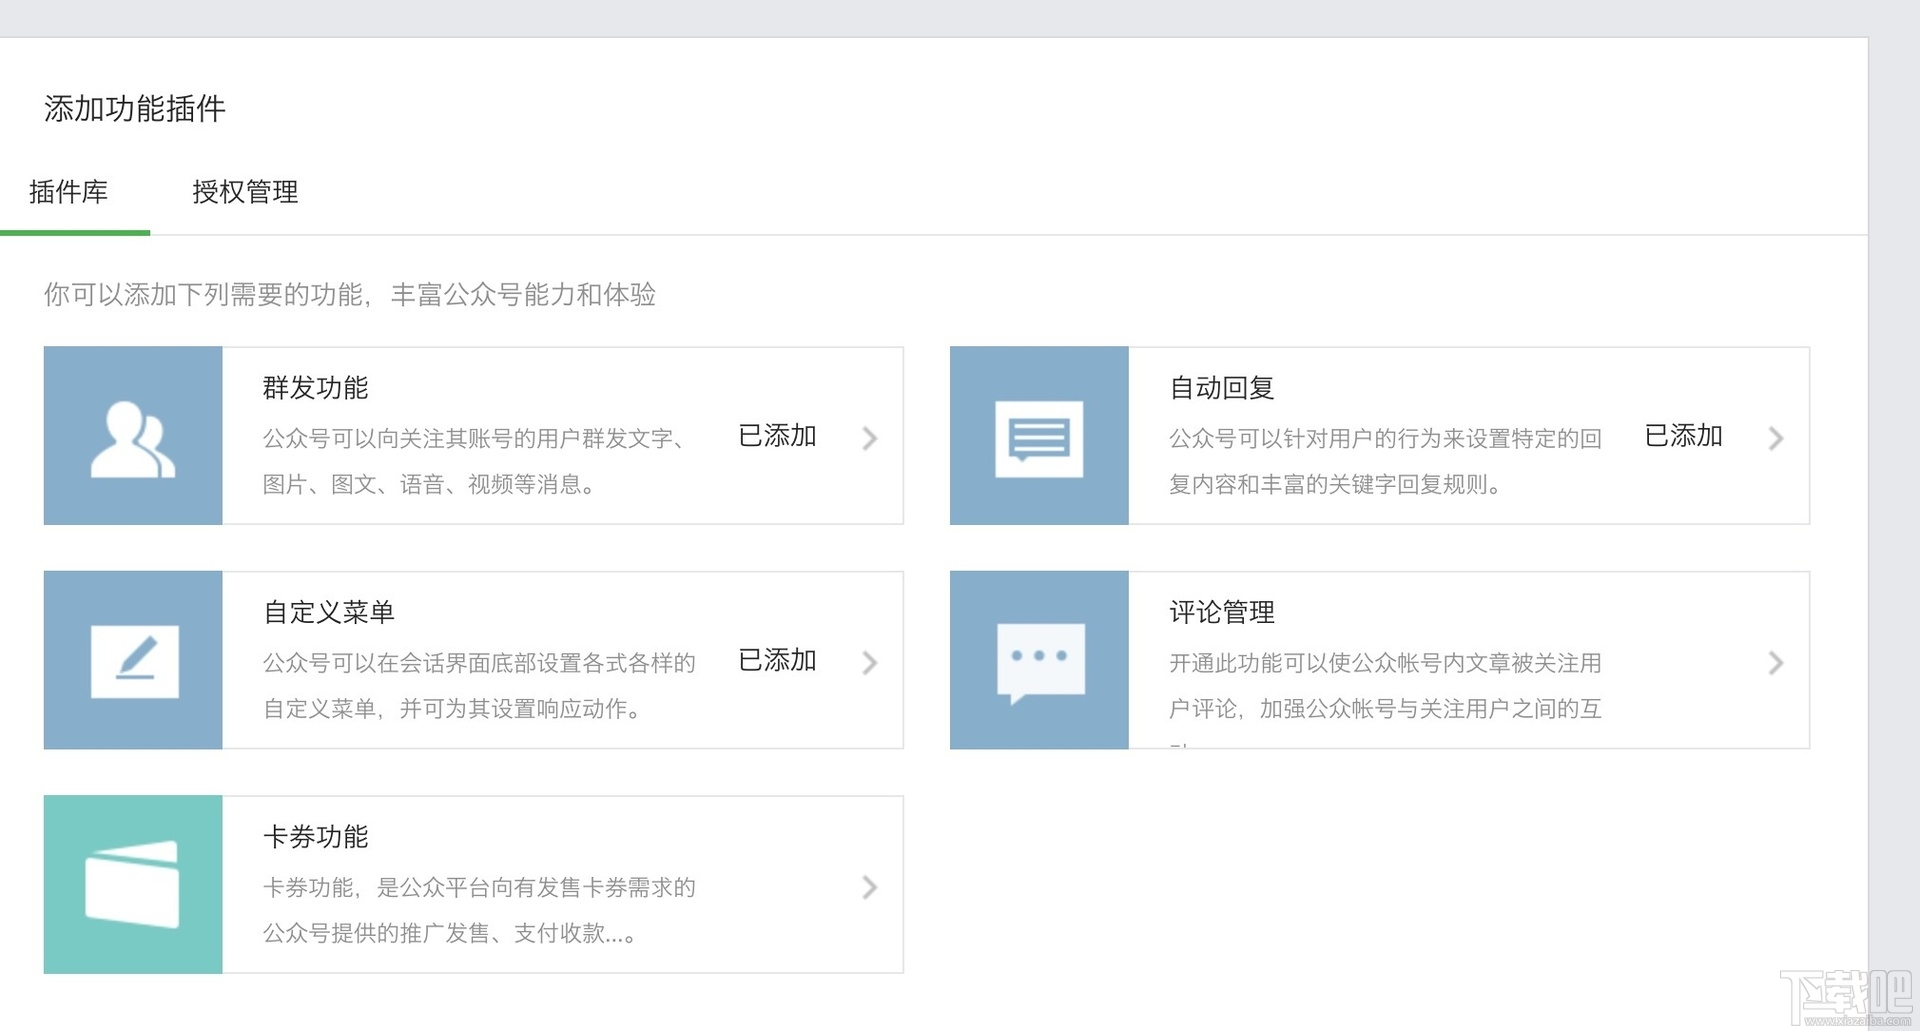Screen dimensions: 1920x1031
Task: Click the 卡券功能 description text
Action: (478, 911)
